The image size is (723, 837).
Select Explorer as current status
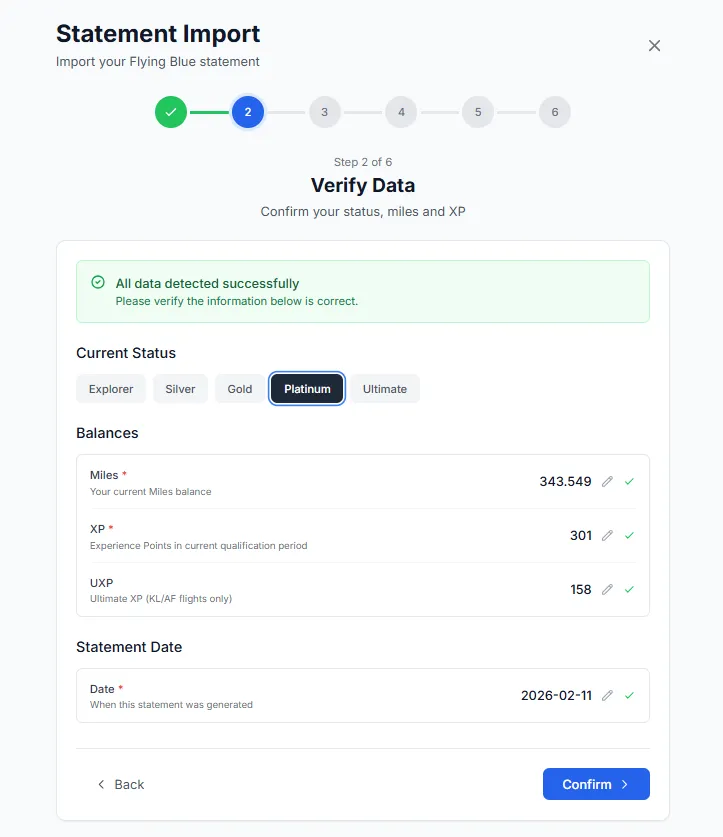point(110,388)
